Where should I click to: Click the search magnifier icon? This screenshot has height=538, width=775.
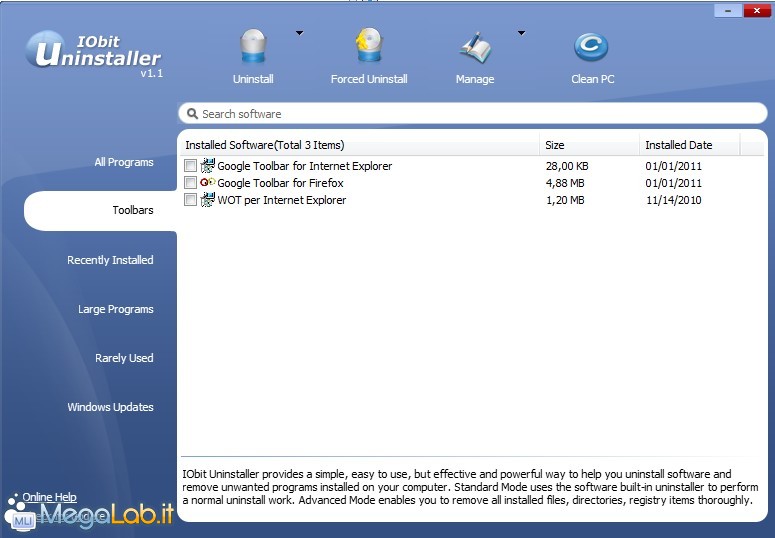pos(191,114)
